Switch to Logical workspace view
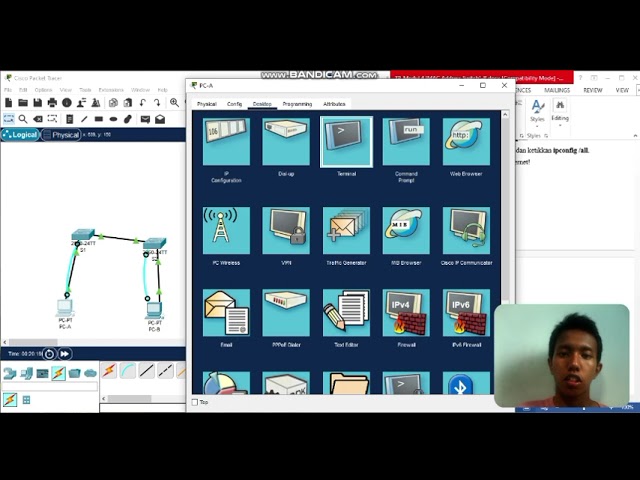The width and height of the screenshot is (640, 480). [x=20, y=135]
